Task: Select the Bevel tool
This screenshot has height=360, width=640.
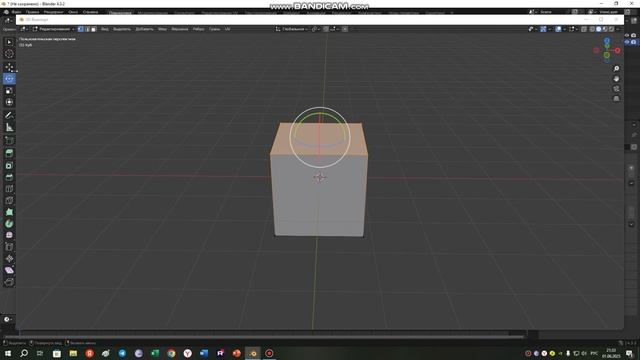Action: click(x=9, y=177)
